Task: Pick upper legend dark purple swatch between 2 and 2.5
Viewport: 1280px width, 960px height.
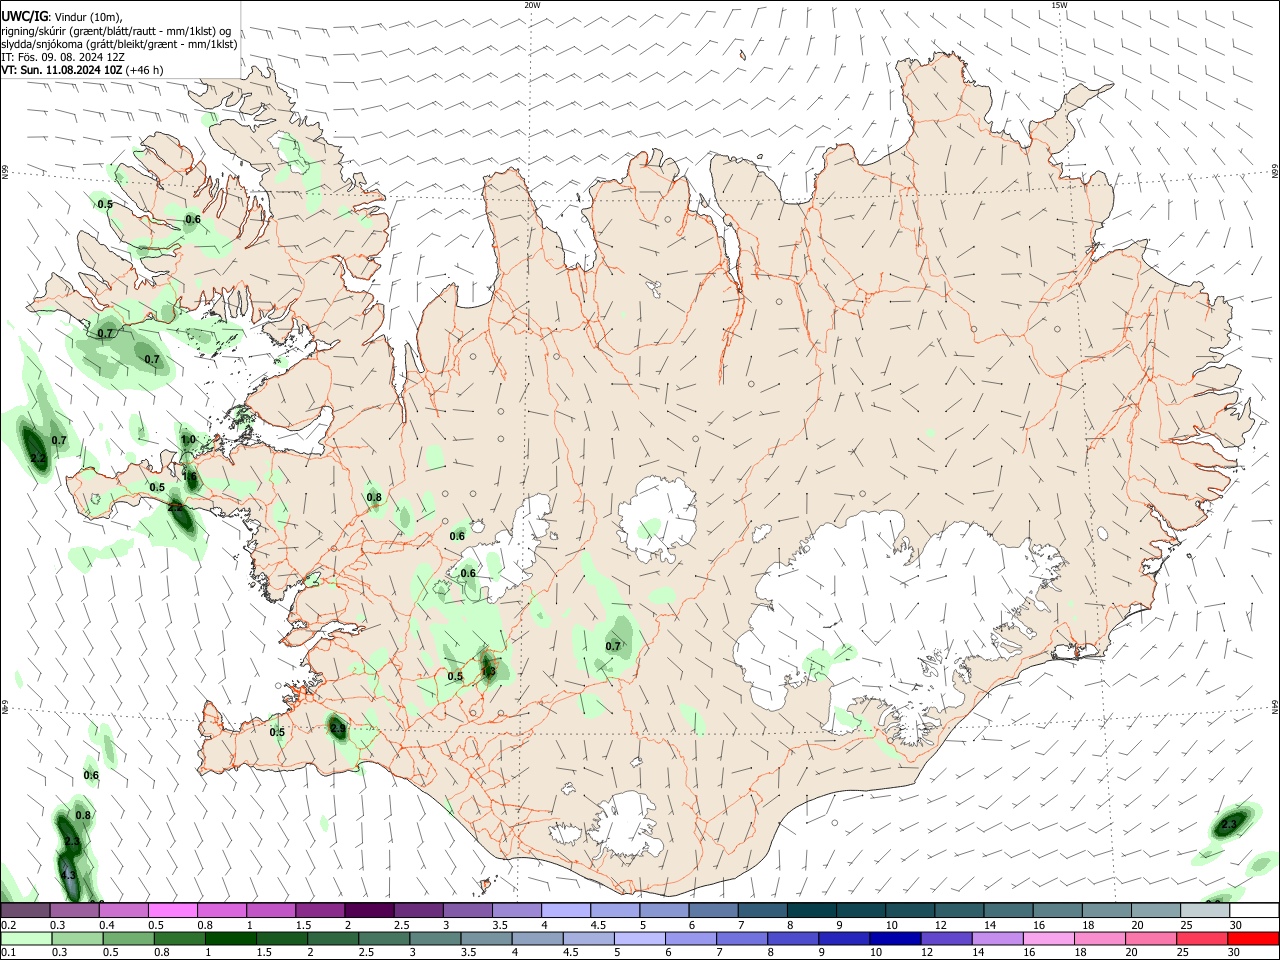Action: pyautogui.click(x=369, y=910)
